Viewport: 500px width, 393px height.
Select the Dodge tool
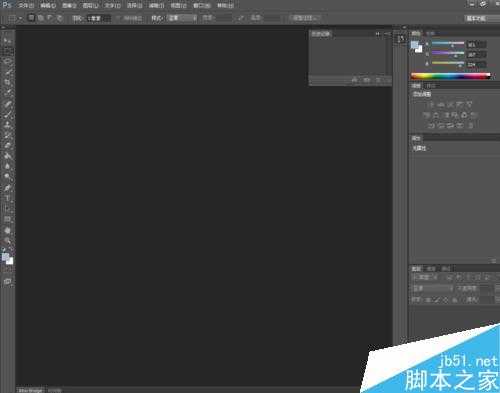7,176
